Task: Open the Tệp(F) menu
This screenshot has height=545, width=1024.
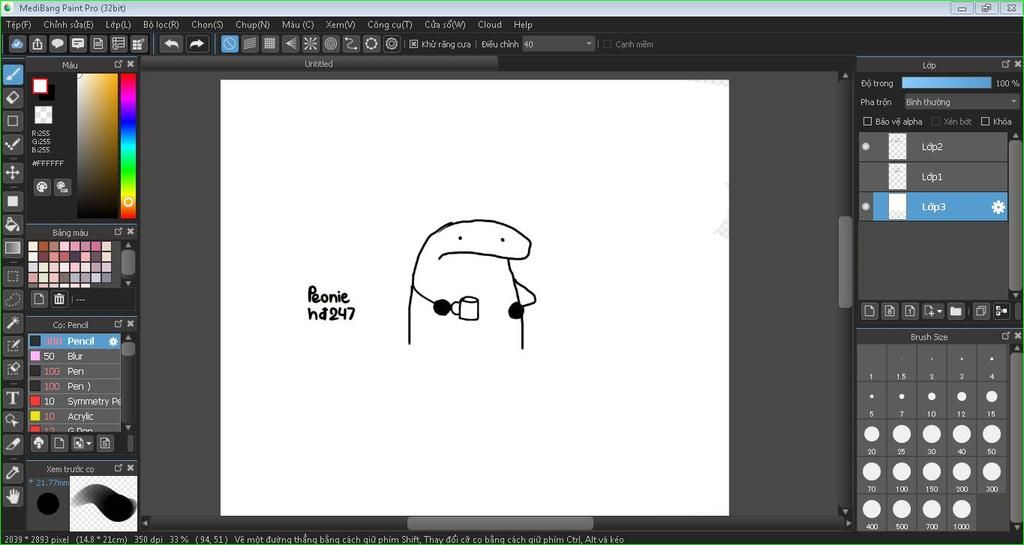Action: coord(18,24)
